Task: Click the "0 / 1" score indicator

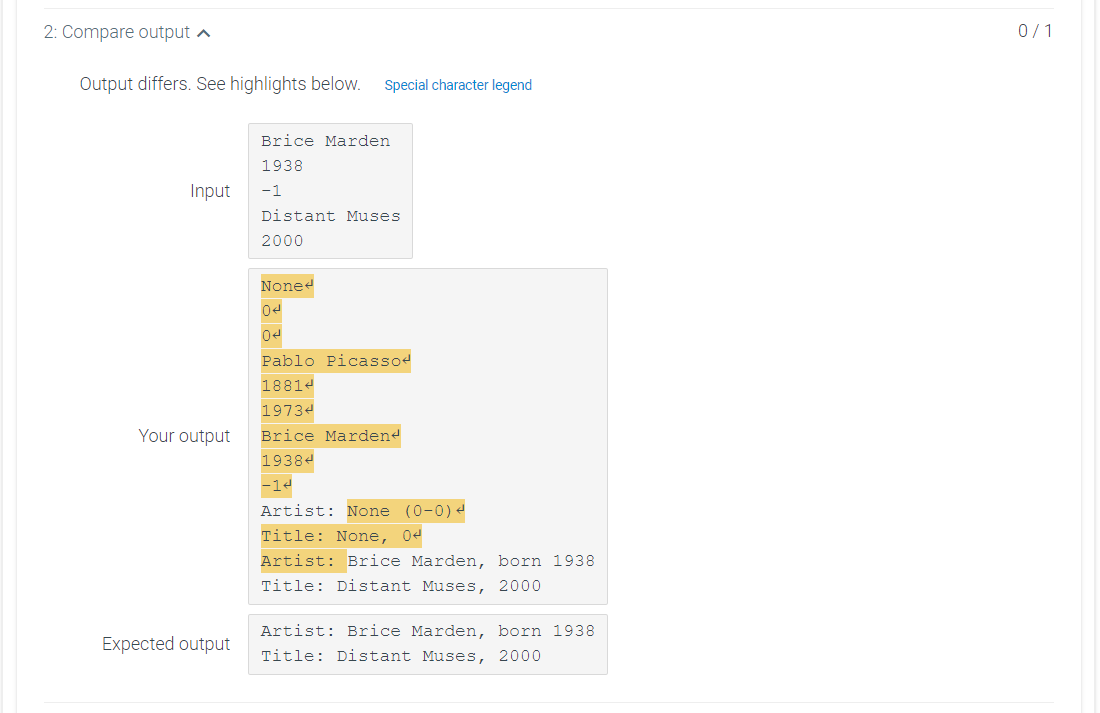Action: 1035,31
